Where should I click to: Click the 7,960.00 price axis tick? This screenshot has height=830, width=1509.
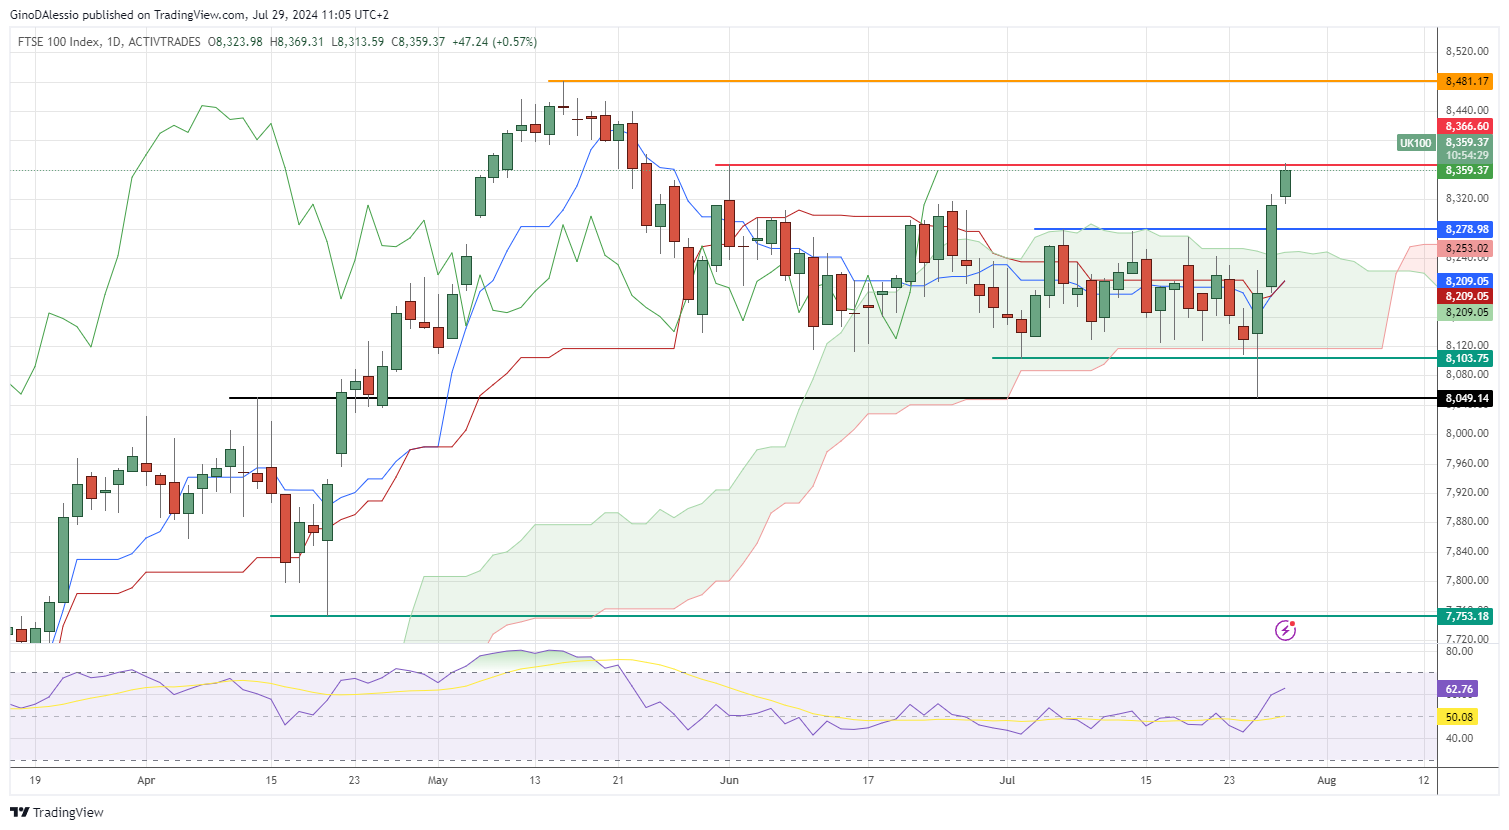pyautogui.click(x=1467, y=463)
